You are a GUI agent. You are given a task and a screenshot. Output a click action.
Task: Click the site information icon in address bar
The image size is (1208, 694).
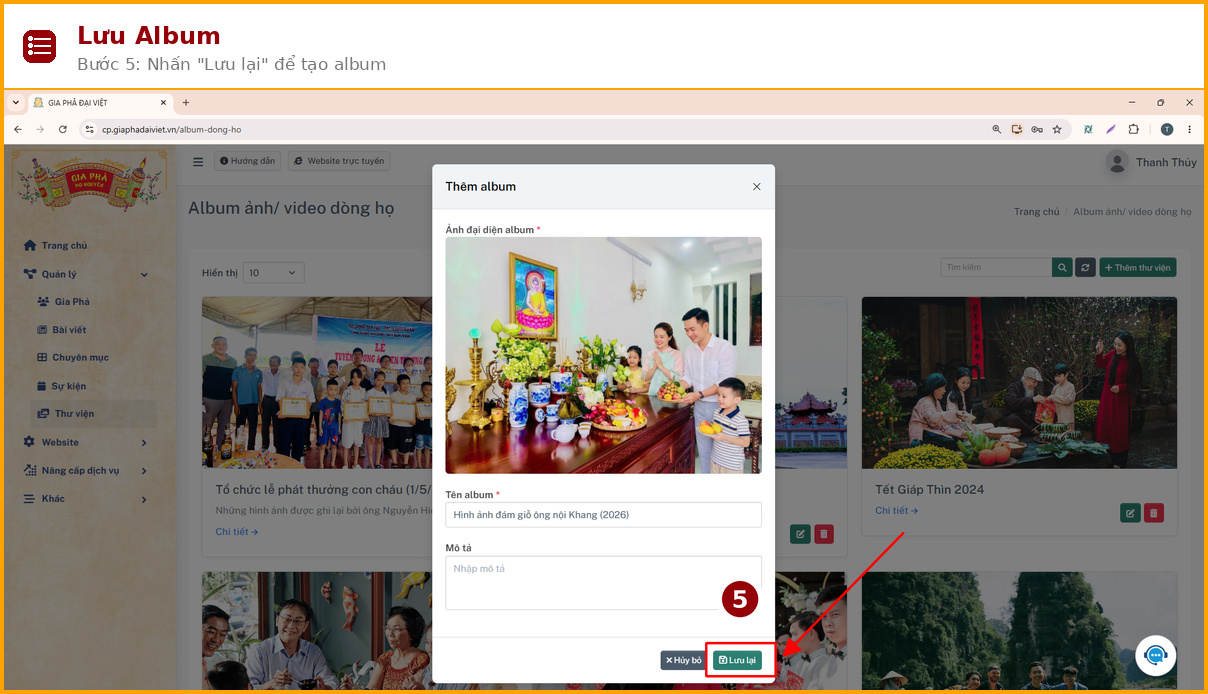tap(89, 129)
